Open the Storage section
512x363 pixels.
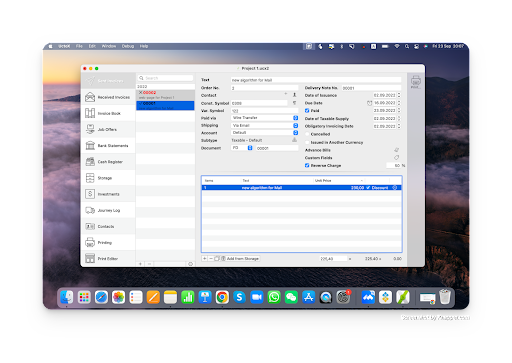point(108,178)
